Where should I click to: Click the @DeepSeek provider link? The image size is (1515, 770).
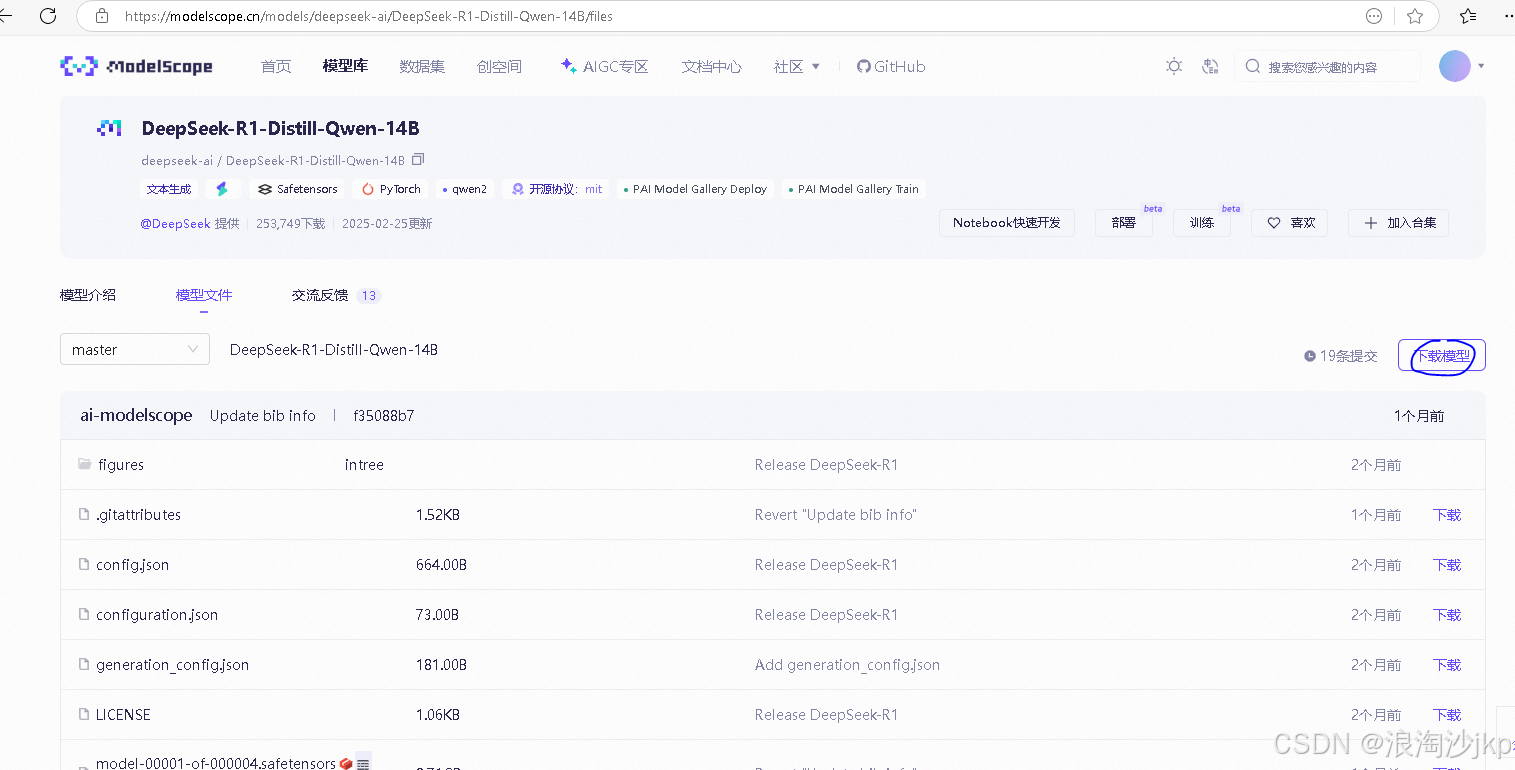tap(175, 224)
